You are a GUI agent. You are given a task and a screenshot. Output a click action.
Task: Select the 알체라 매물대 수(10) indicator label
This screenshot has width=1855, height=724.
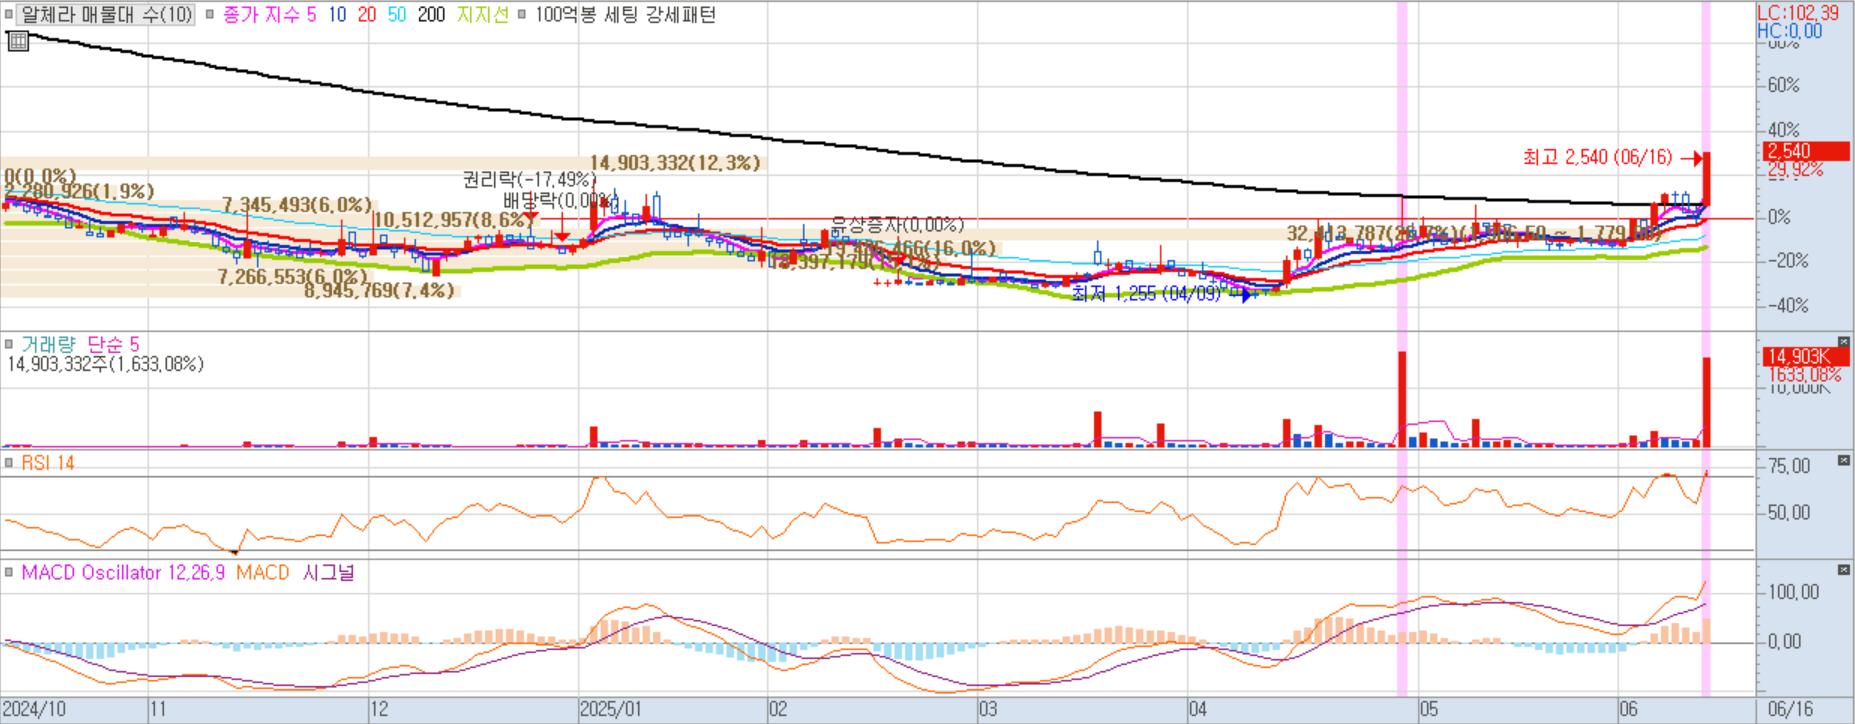tap(107, 15)
